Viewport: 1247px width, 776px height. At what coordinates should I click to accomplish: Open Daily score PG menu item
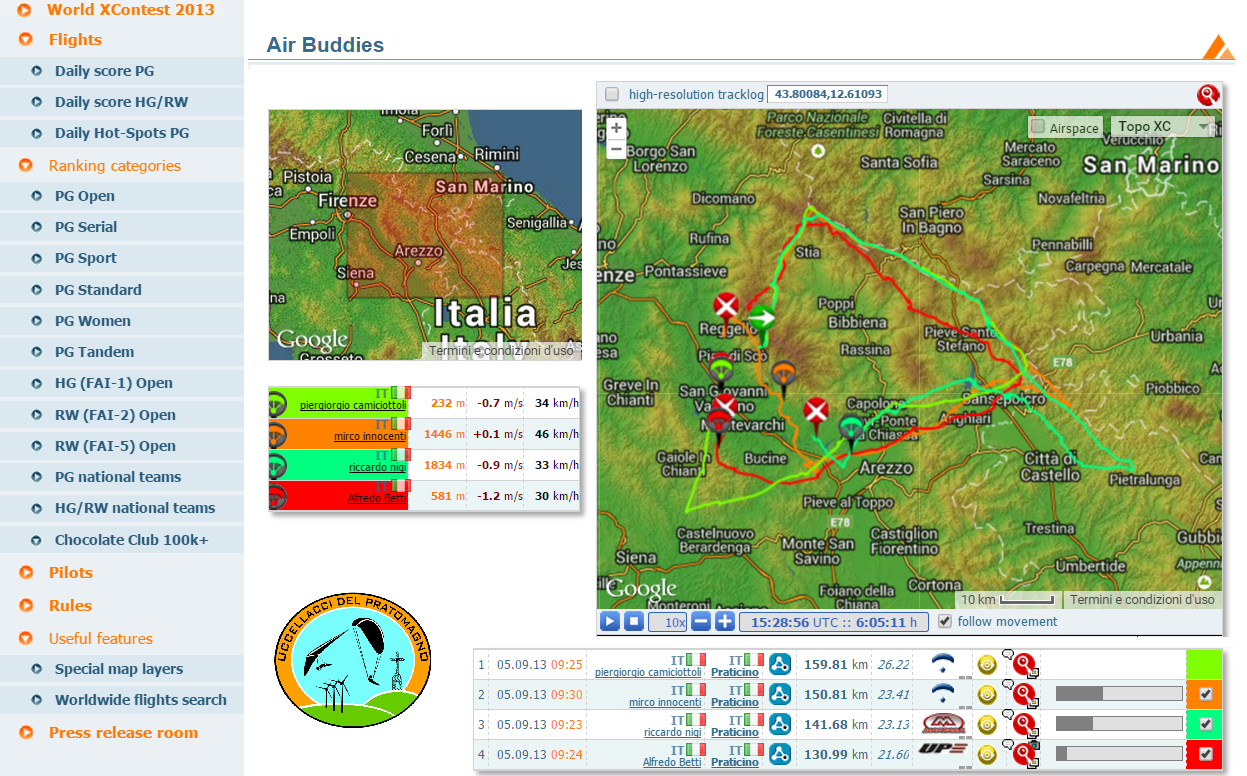104,71
